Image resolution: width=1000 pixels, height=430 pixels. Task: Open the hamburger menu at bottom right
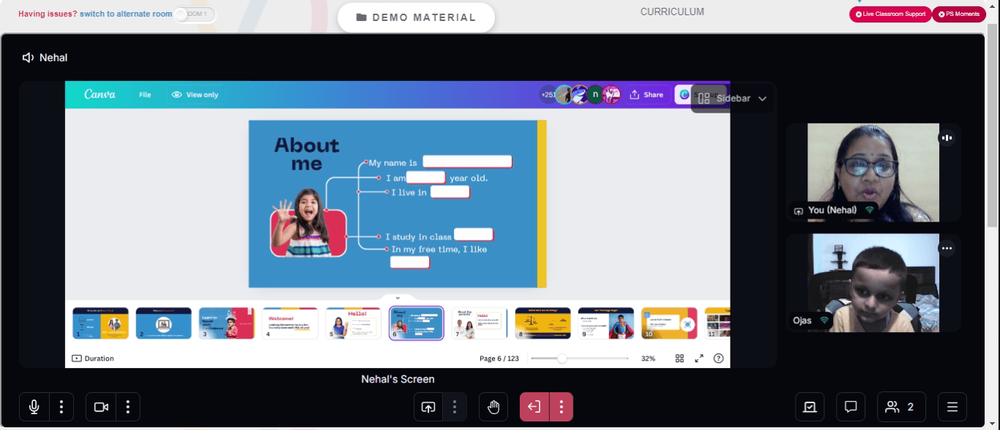click(952, 406)
